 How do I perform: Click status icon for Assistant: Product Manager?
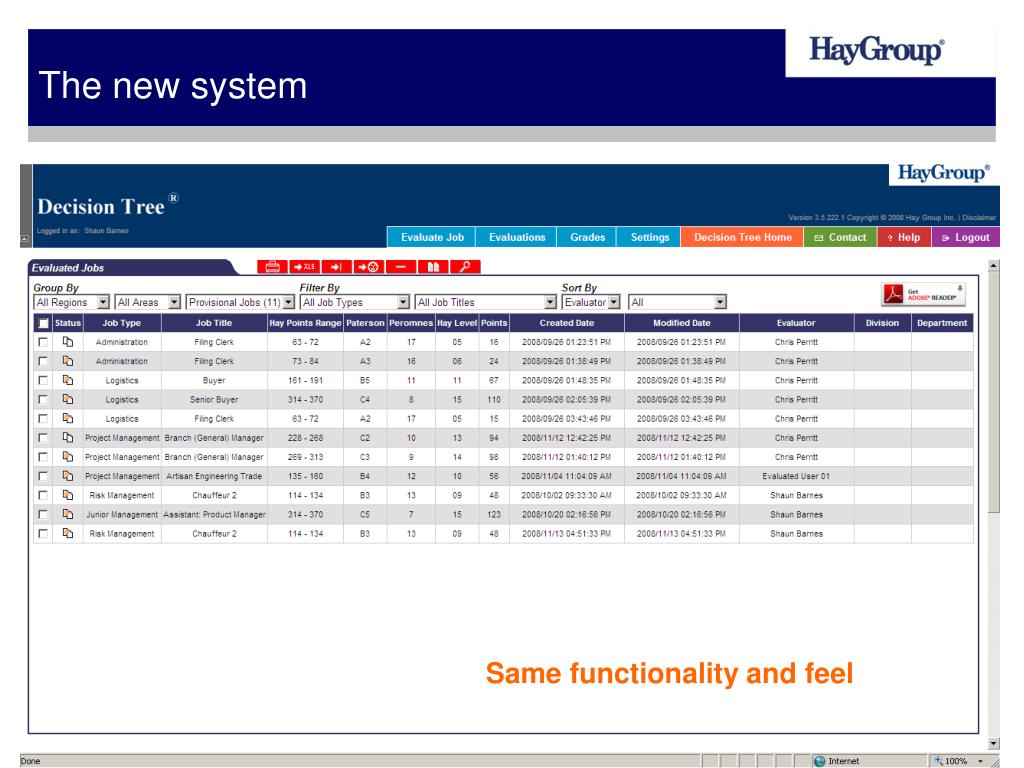coord(68,514)
